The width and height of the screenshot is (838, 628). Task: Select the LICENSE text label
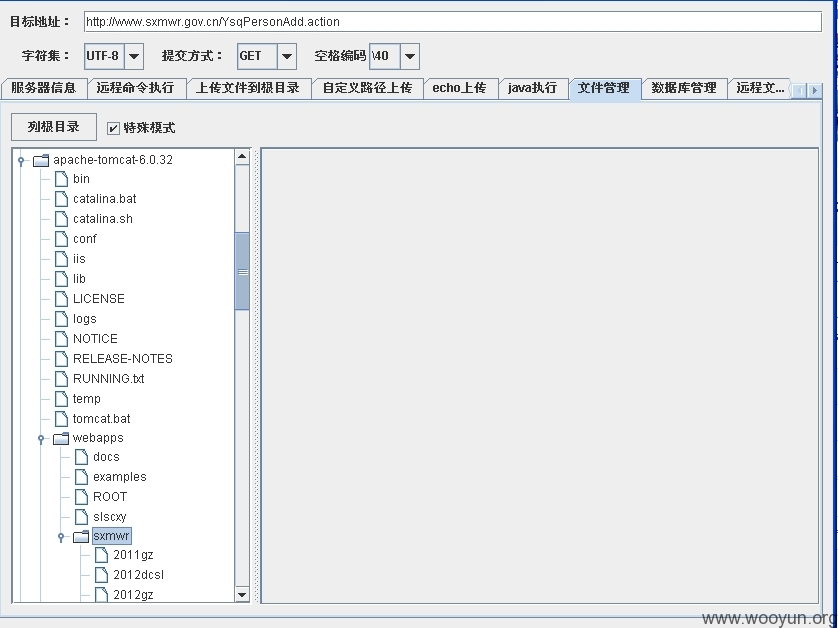[x=99, y=299]
